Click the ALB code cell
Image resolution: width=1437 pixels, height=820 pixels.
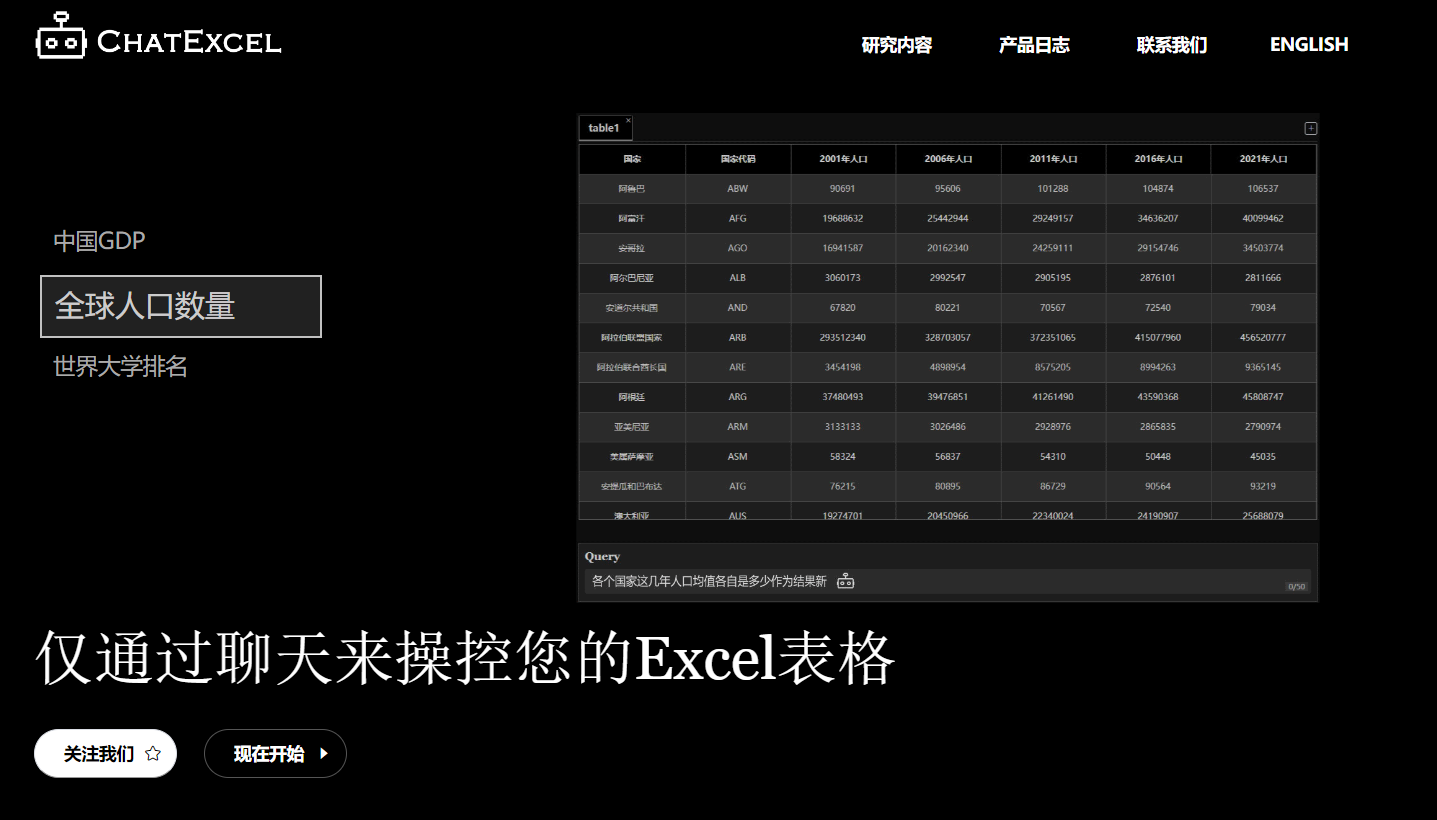coord(738,278)
